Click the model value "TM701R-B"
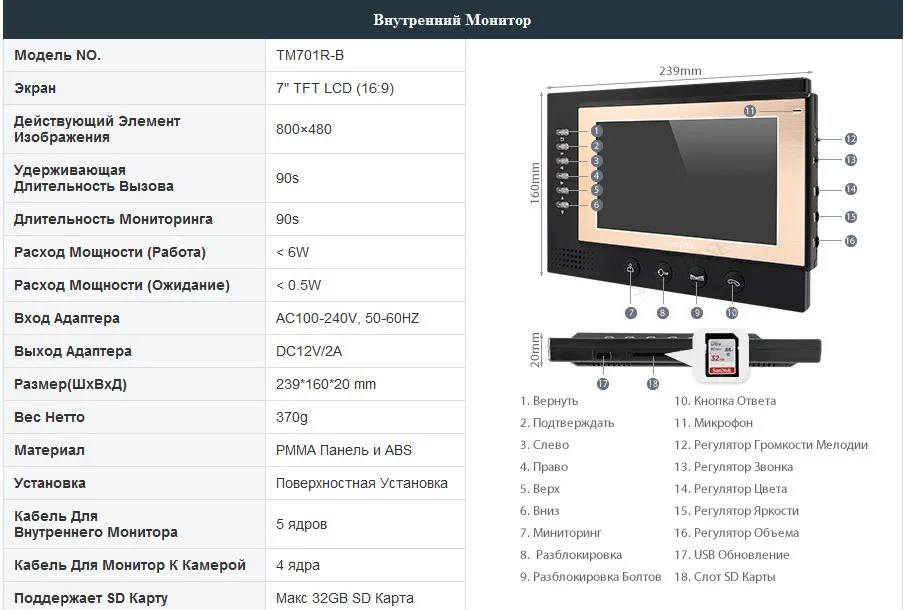This screenshot has width=904, height=610. [310, 55]
